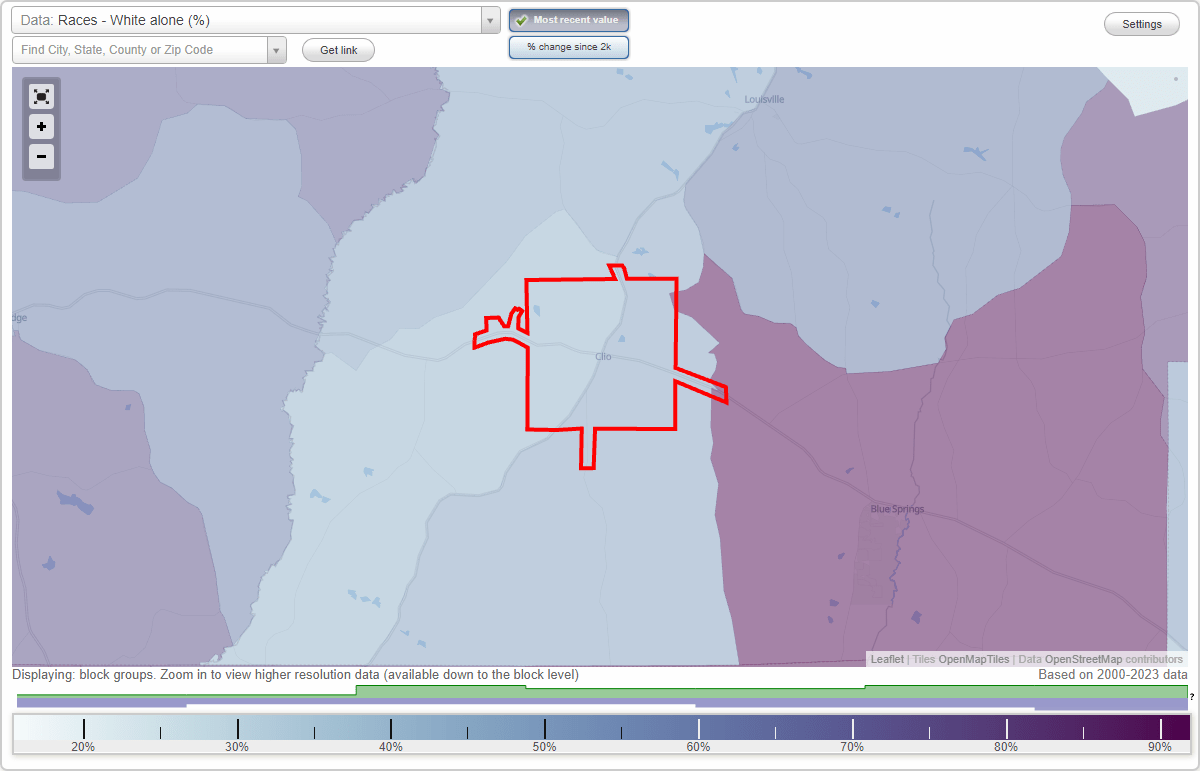
Task: Open the Find City dropdown arrow
Action: (x=277, y=49)
